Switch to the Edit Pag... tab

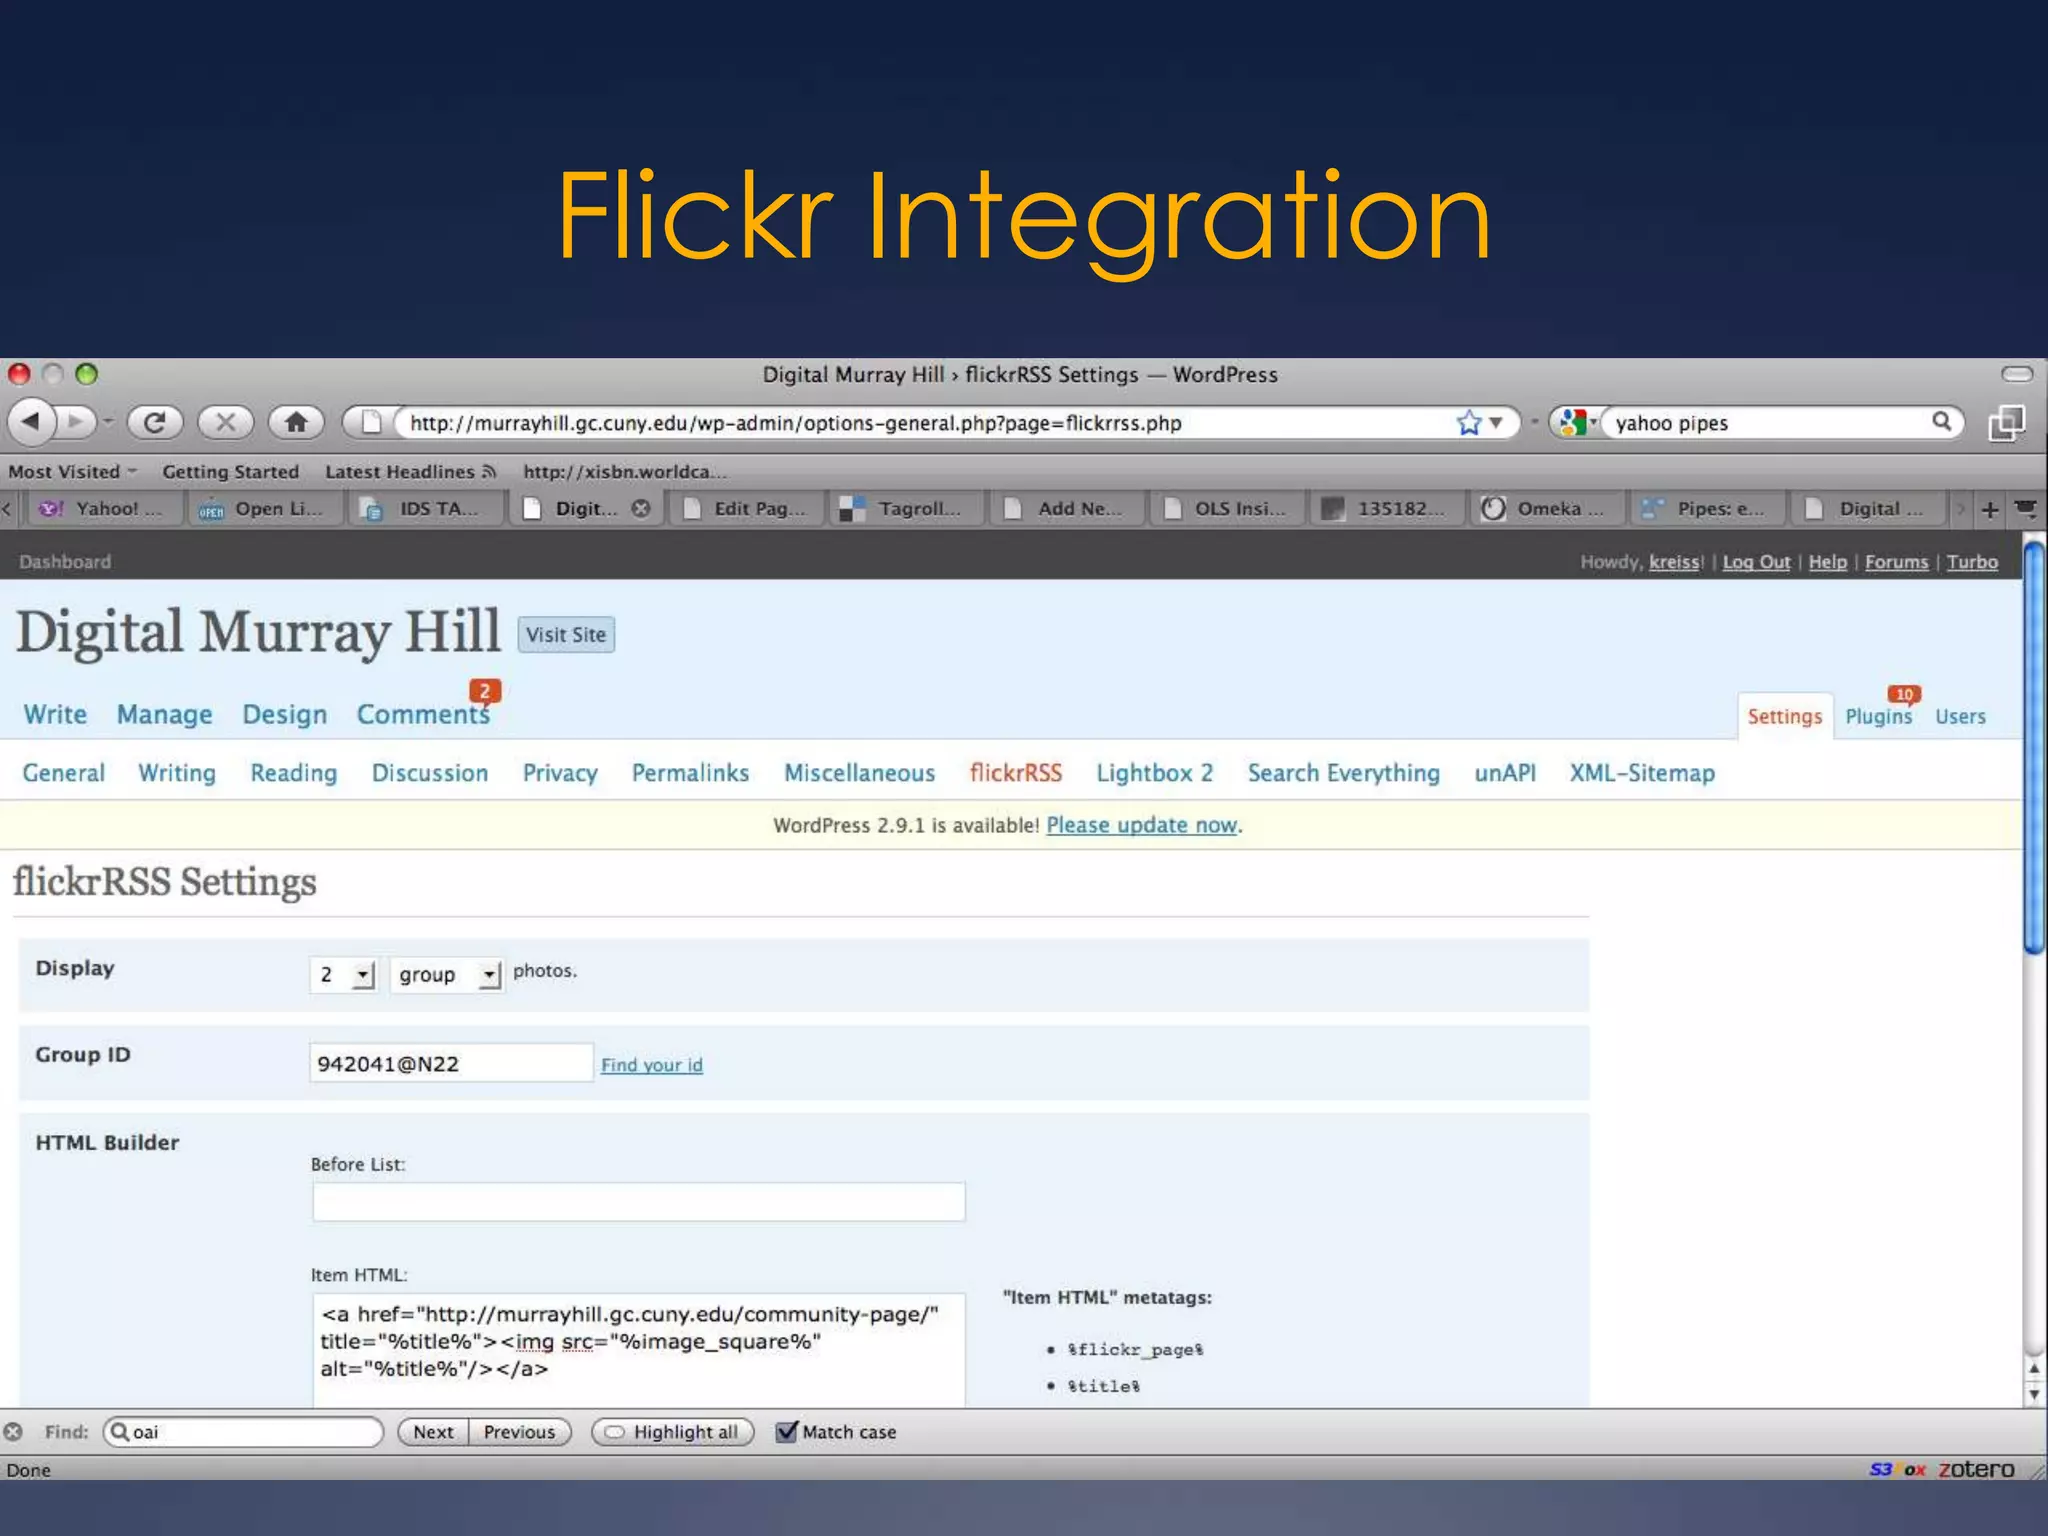coord(745,508)
